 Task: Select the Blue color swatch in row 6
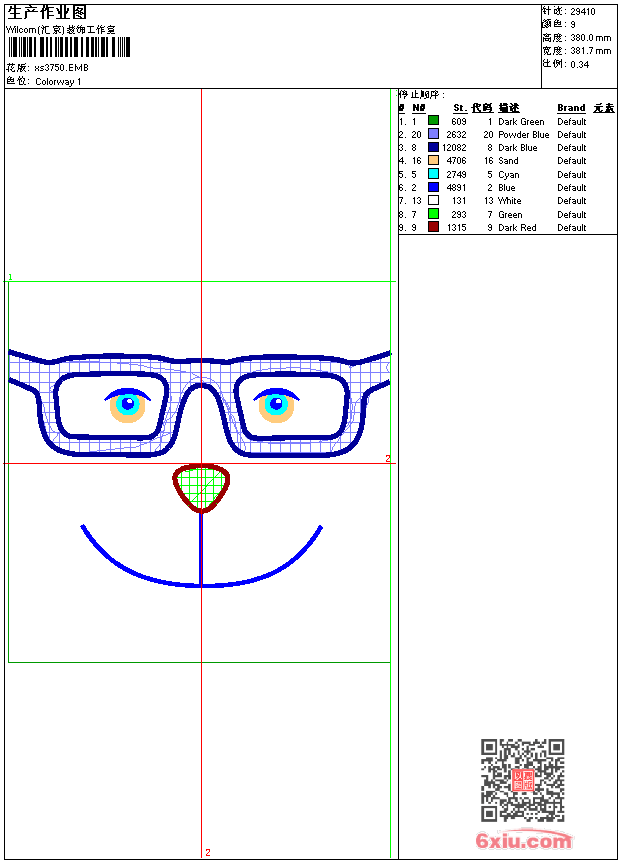[x=433, y=187]
